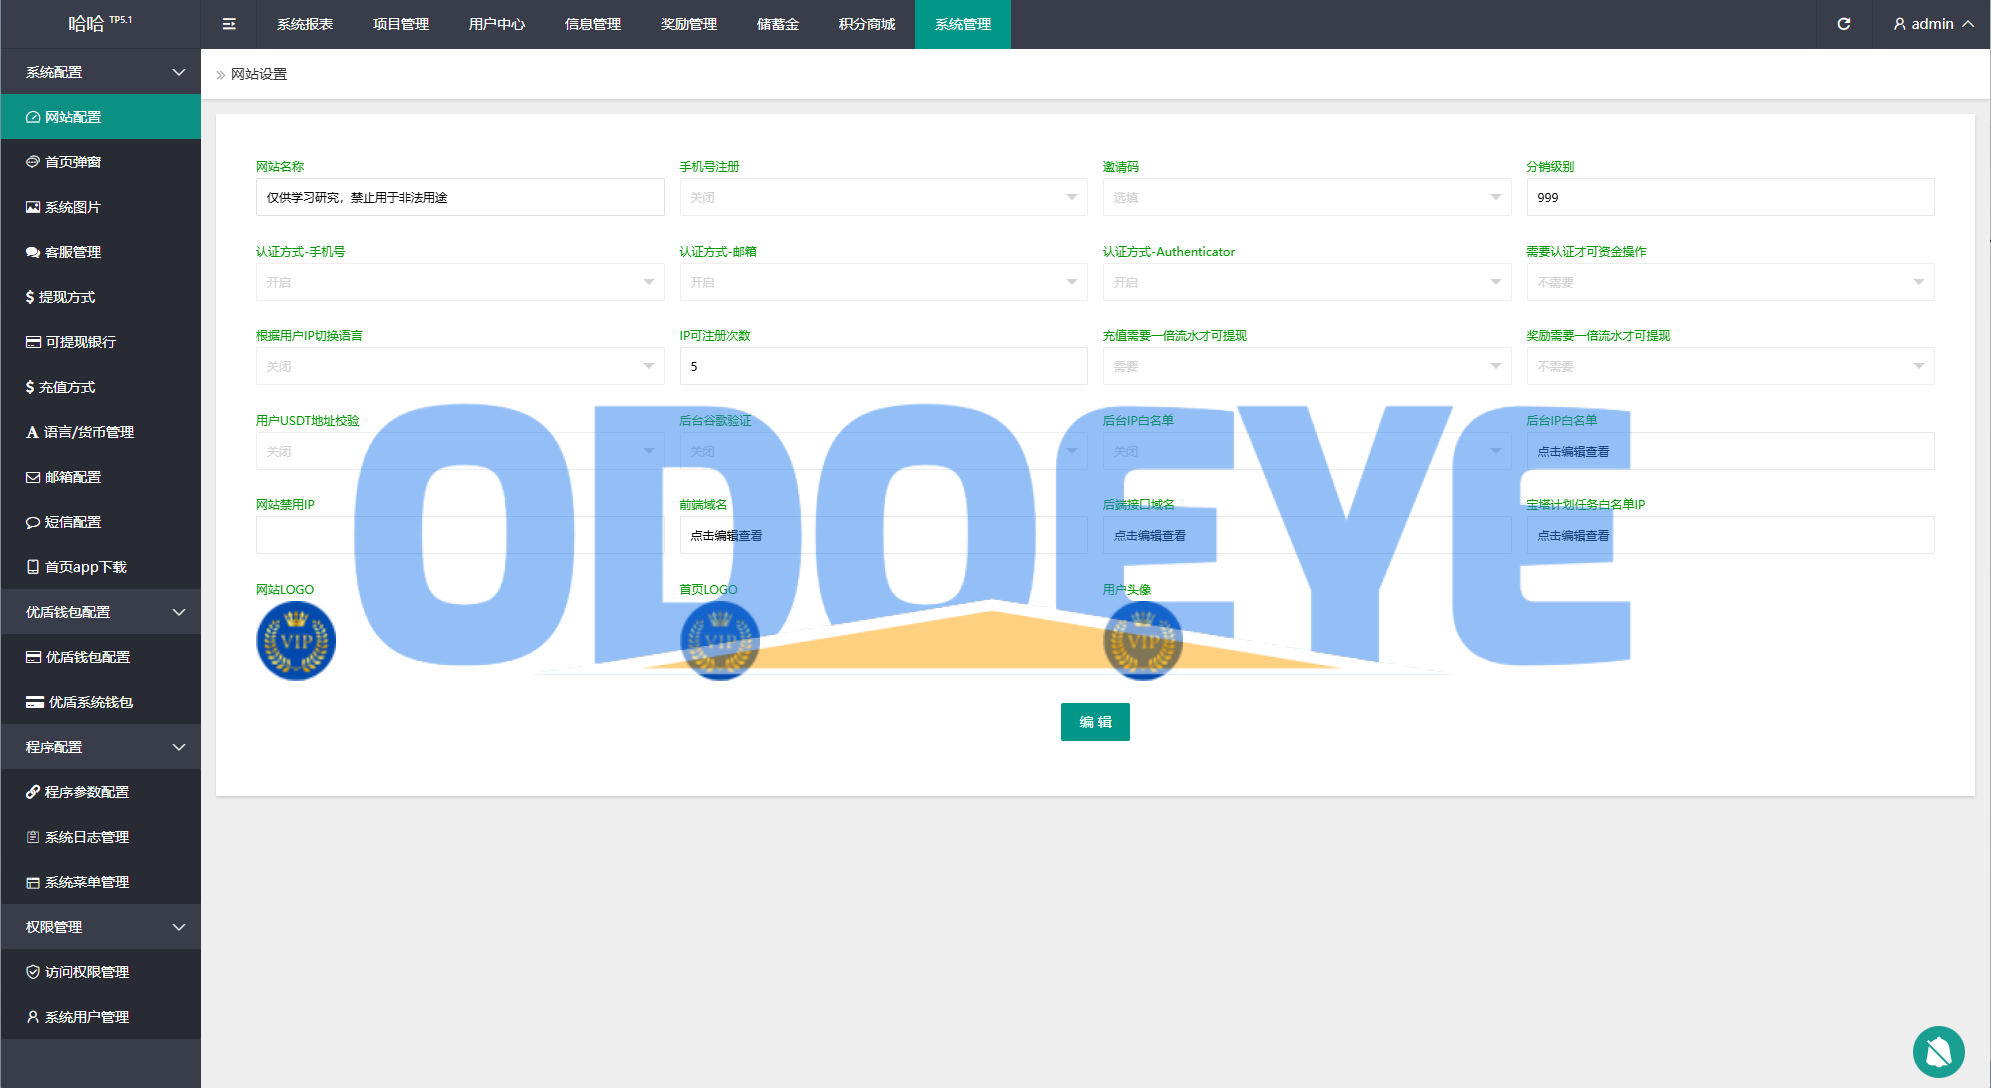This screenshot has height=1088, width=1991.
Task: Click the sidebar collapse hamburger icon
Action: [229, 24]
